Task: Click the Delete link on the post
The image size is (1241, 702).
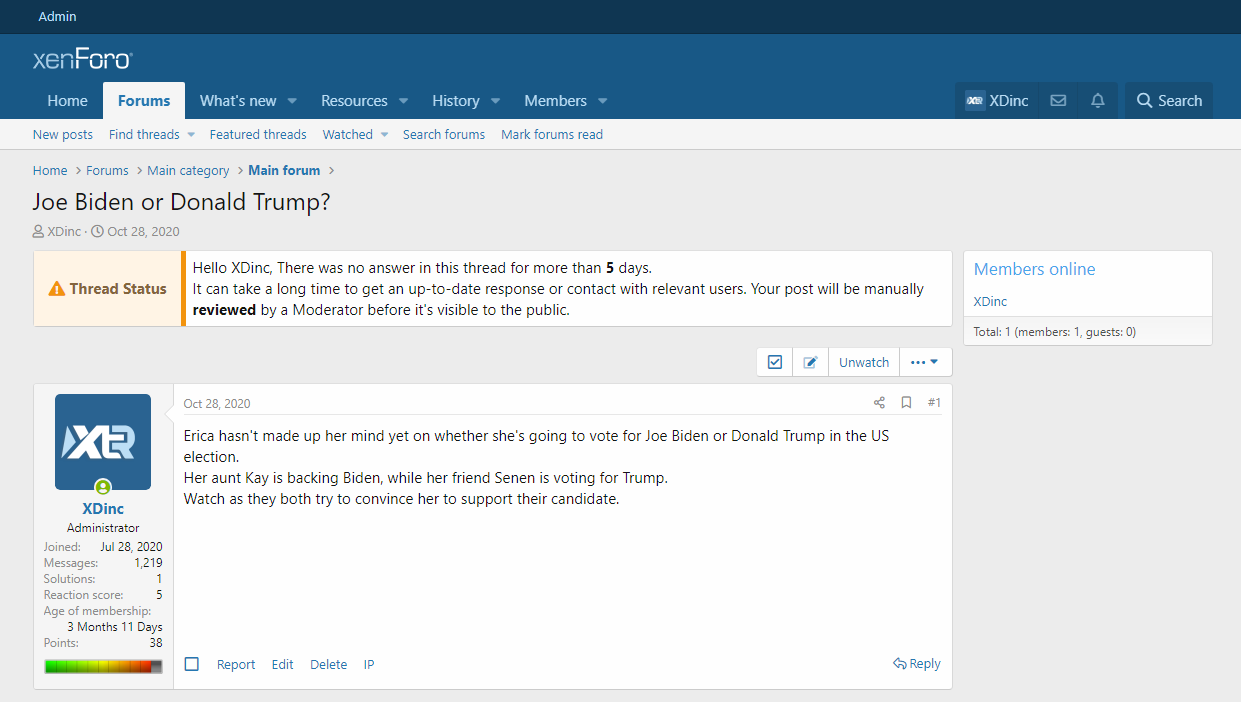Action: point(328,664)
